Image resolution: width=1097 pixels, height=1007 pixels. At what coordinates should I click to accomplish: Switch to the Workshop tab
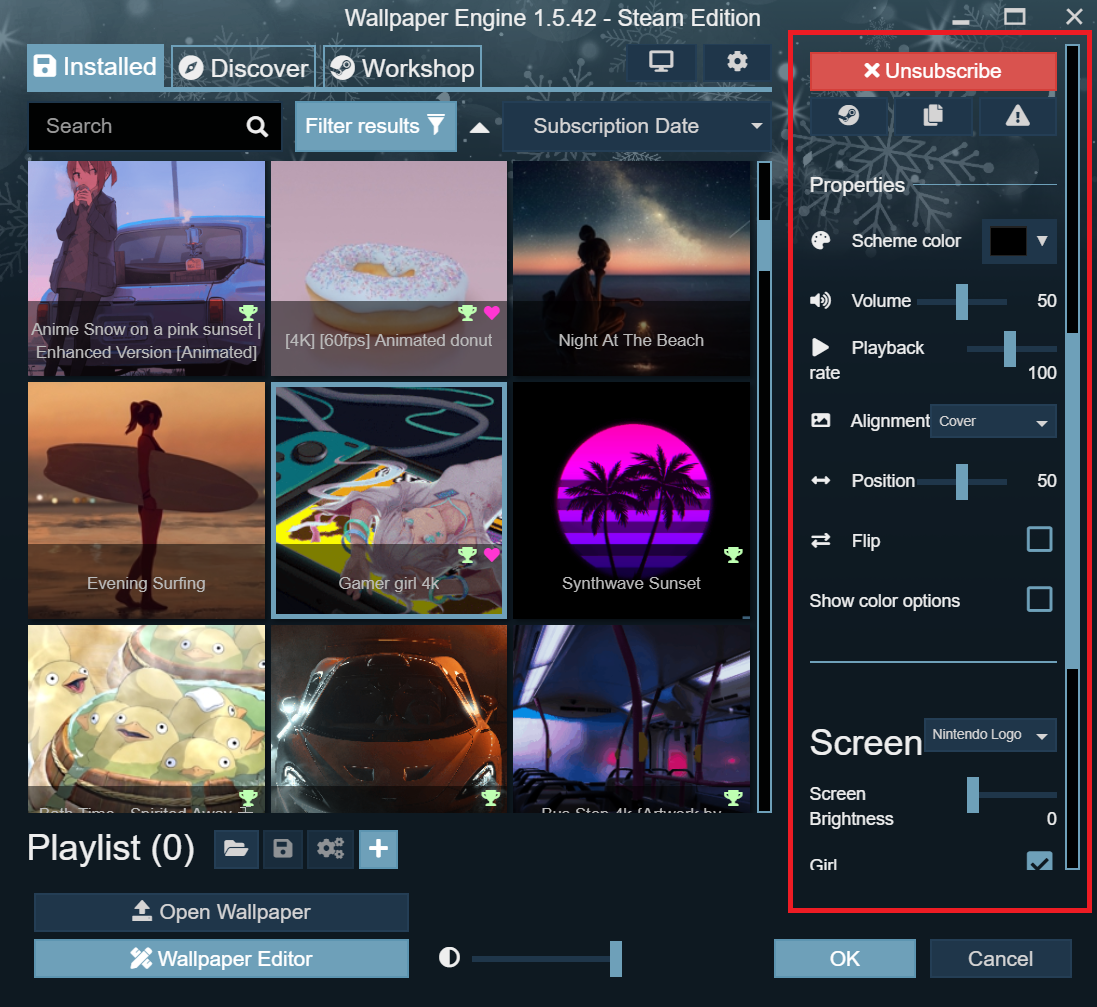tap(402, 68)
